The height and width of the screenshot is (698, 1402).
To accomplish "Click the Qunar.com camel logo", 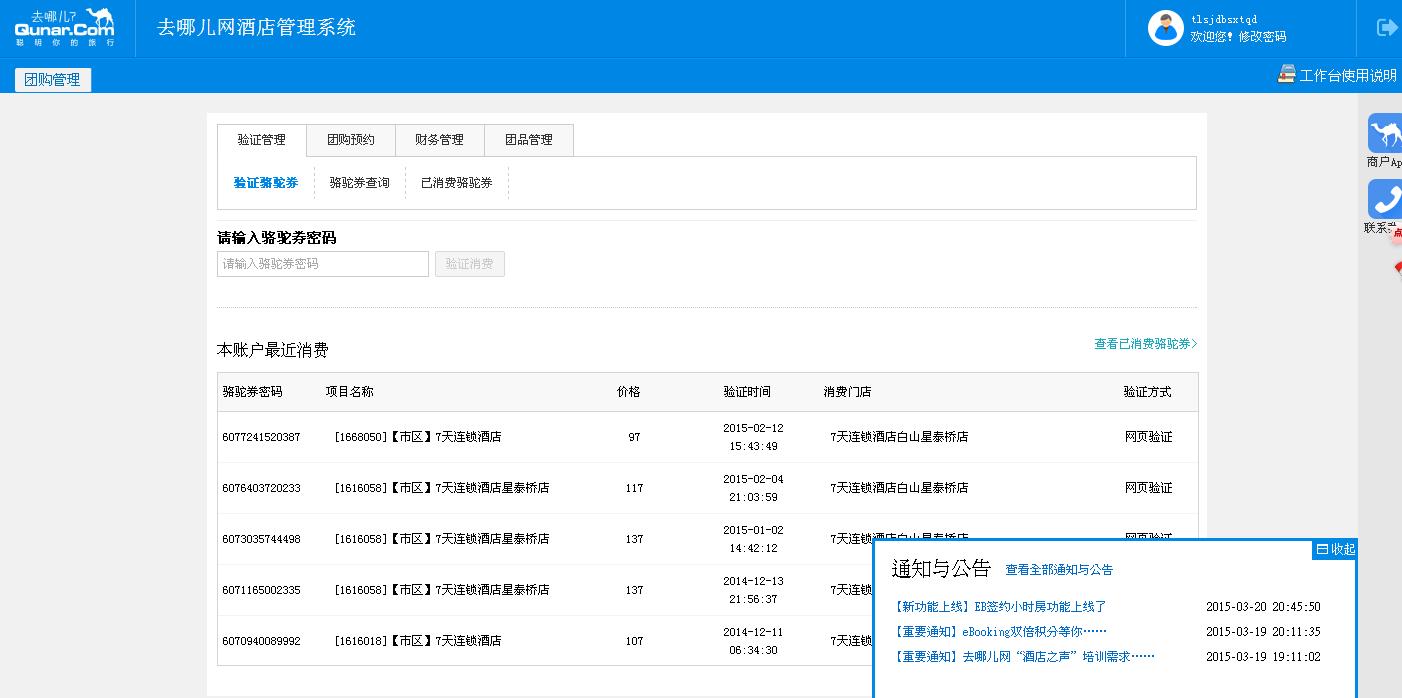I will 65,27.
